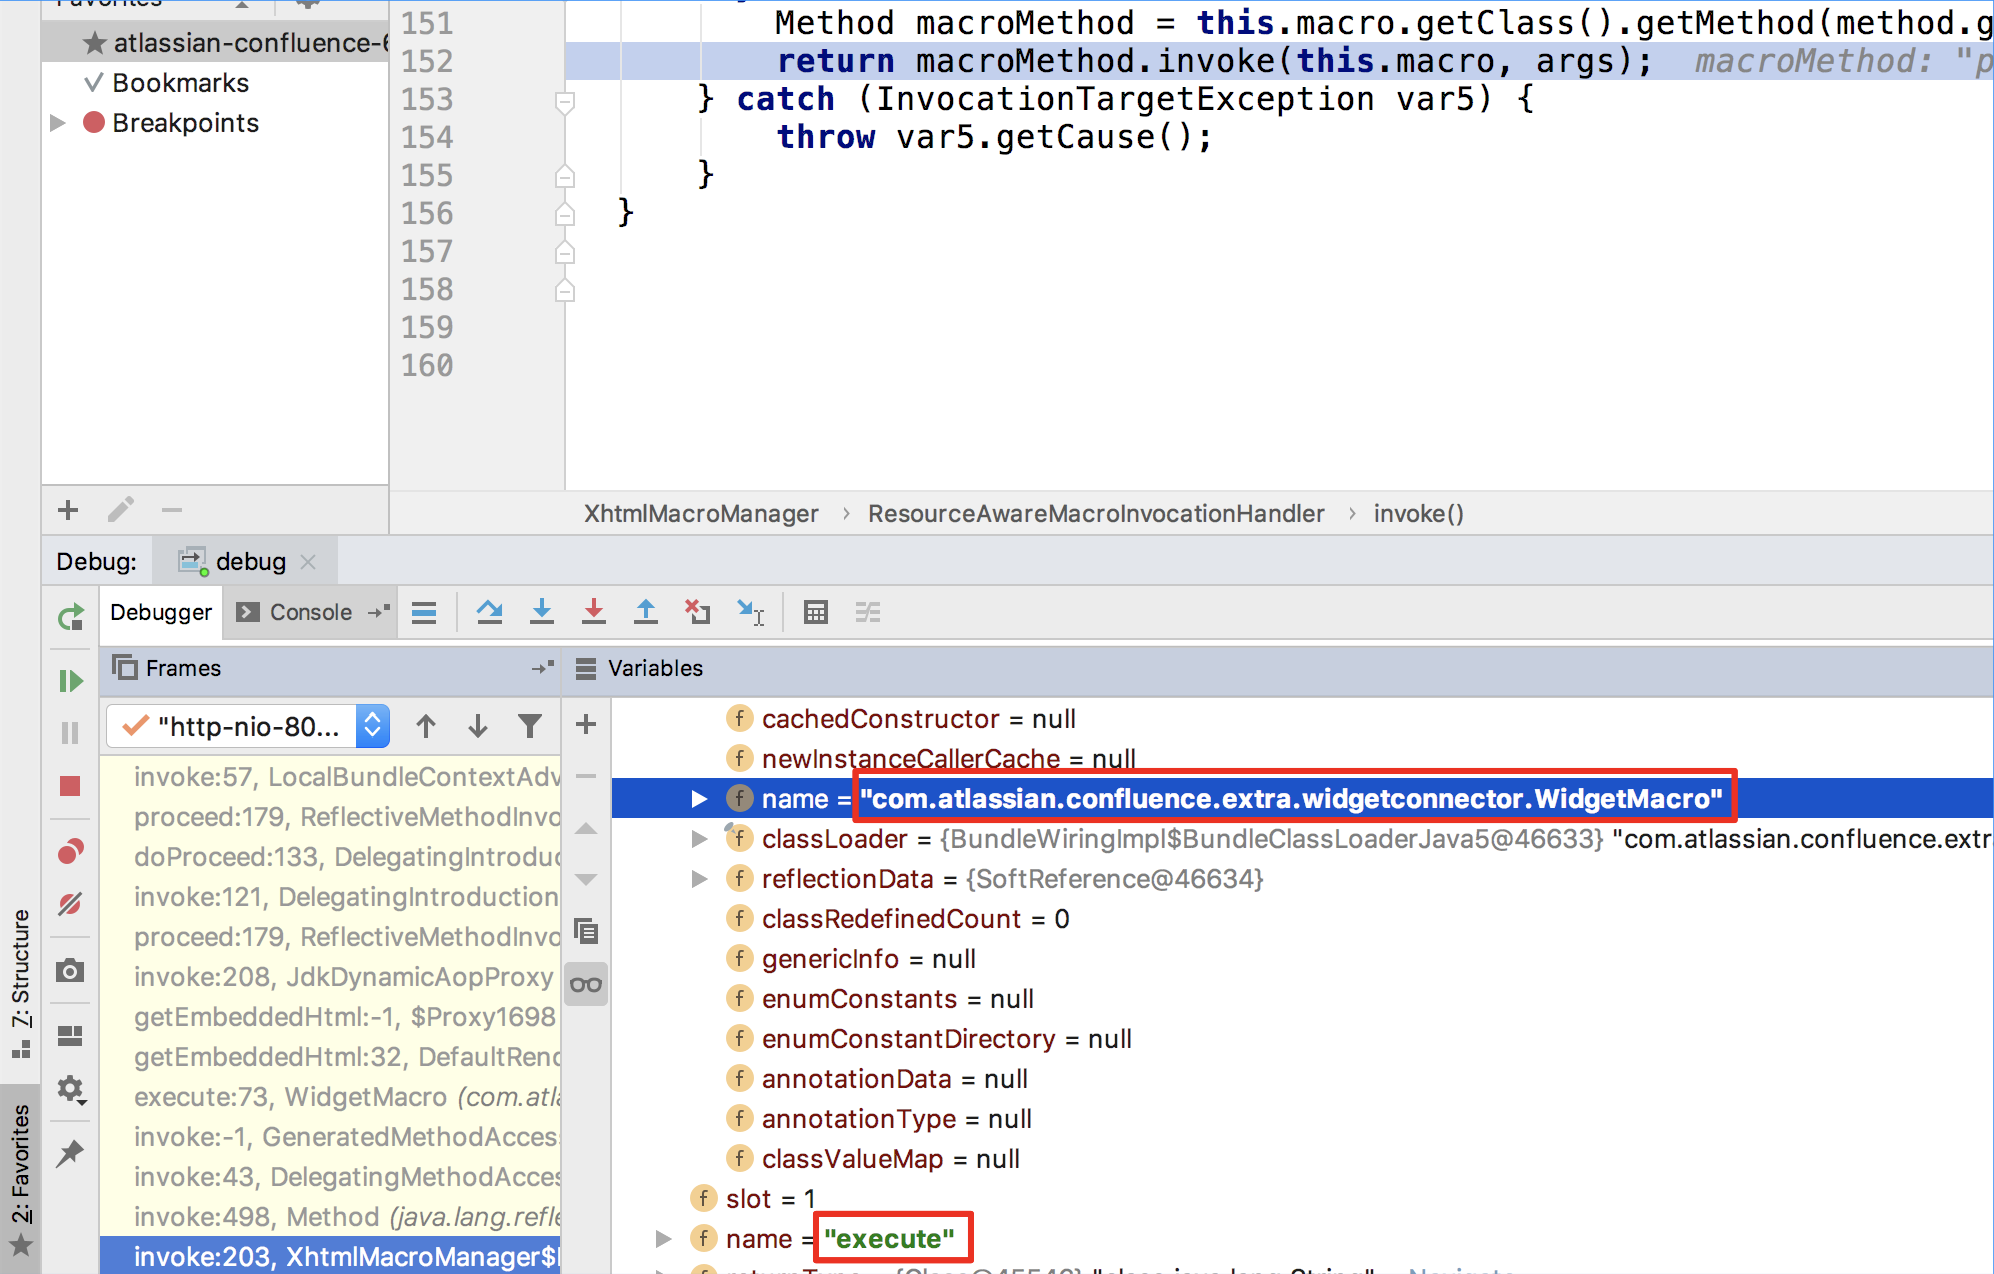Open the thread selector http-nio-80 dropdown
This screenshot has width=1994, height=1274.
click(248, 726)
